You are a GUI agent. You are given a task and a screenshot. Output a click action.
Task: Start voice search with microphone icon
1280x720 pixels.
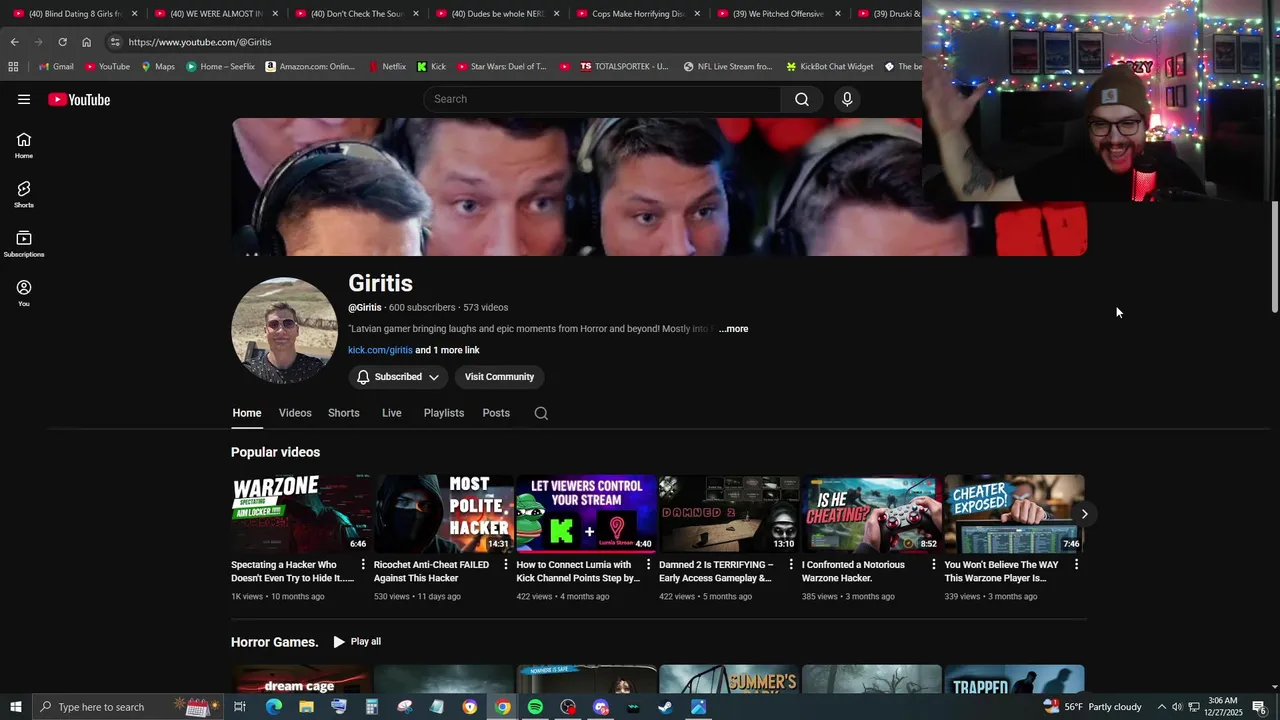point(847,99)
